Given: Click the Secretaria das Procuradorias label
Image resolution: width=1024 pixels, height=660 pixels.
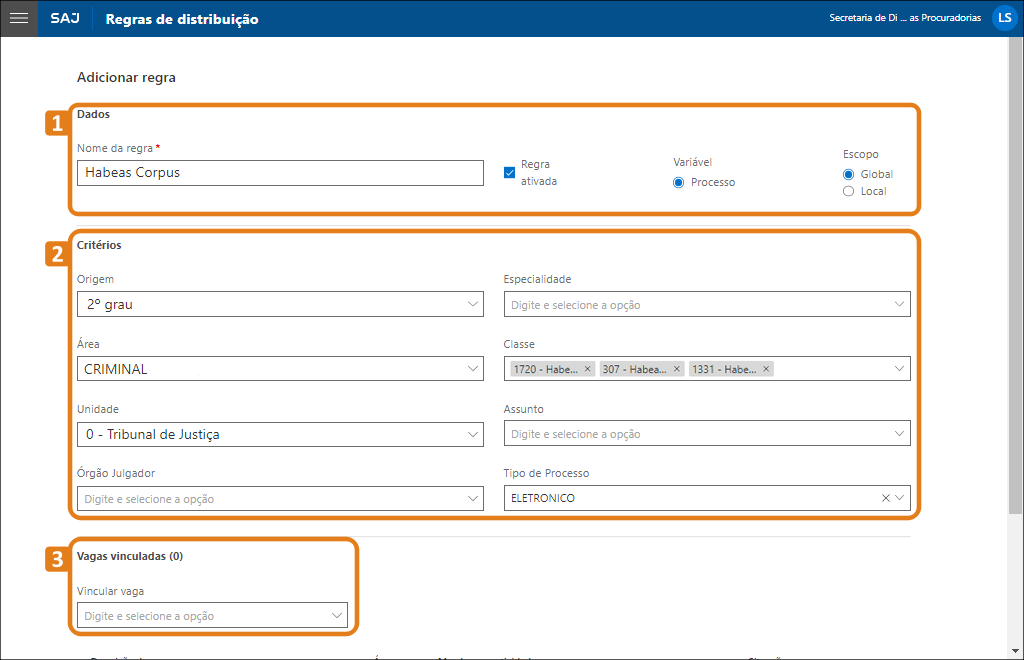Looking at the screenshot, I should (905, 18).
